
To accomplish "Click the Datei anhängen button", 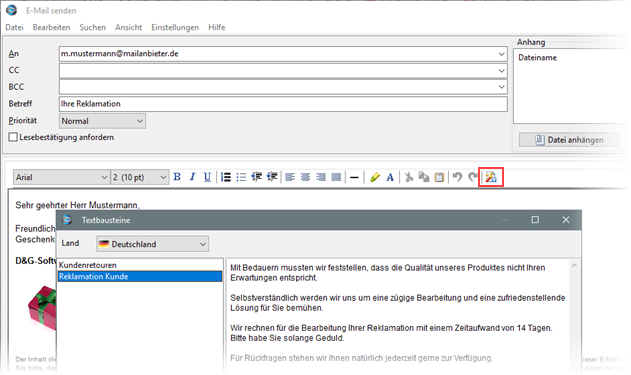I will 569,140.
